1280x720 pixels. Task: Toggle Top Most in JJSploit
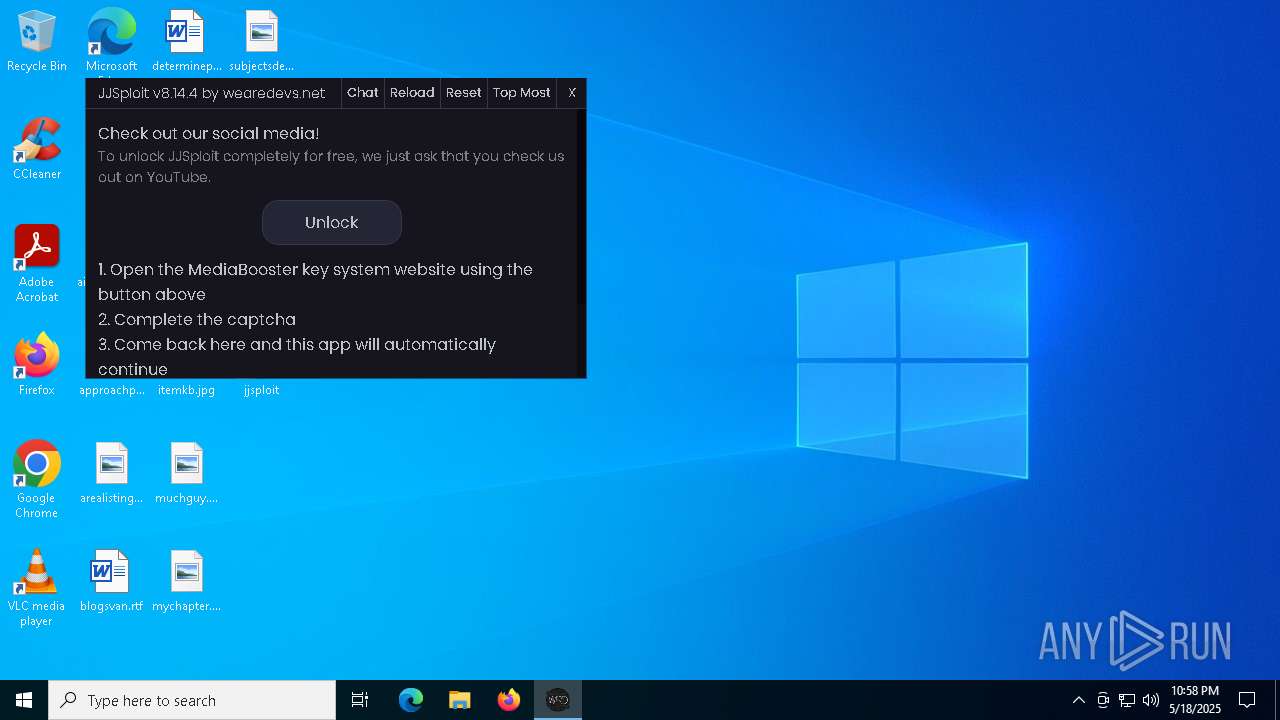point(521,93)
